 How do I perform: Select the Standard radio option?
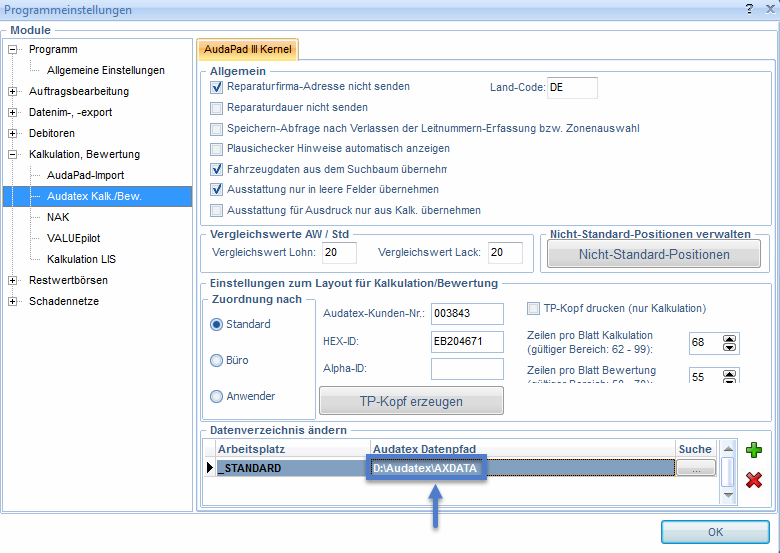[x=216, y=324]
